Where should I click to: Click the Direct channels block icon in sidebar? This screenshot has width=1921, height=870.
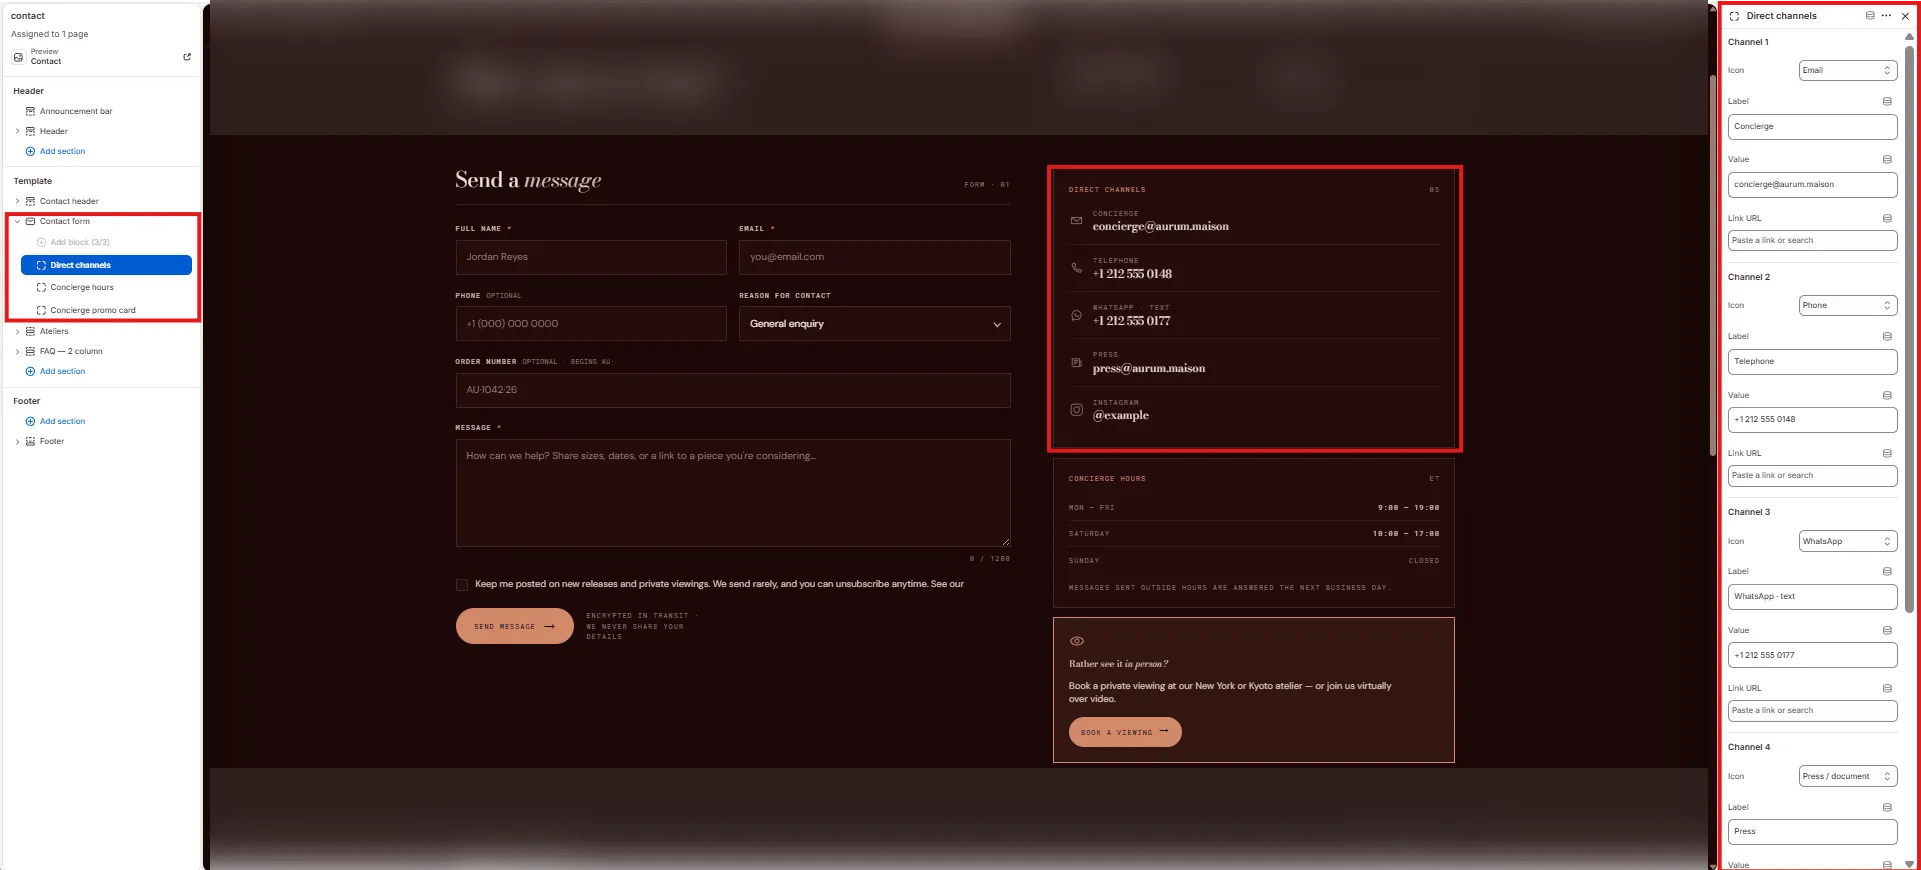pos(41,265)
